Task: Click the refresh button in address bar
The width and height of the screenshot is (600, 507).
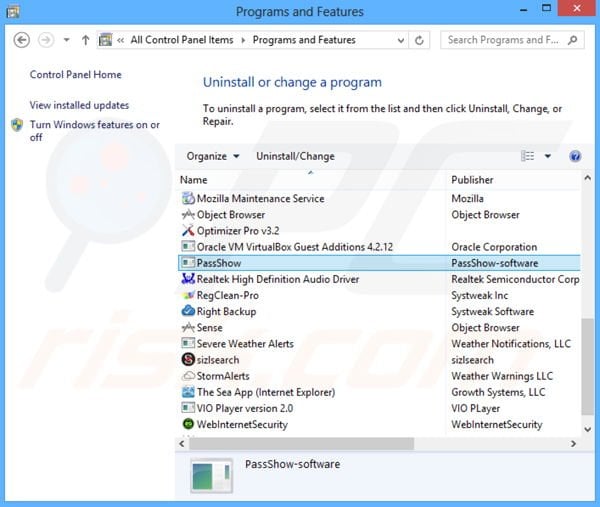Action: click(x=419, y=40)
